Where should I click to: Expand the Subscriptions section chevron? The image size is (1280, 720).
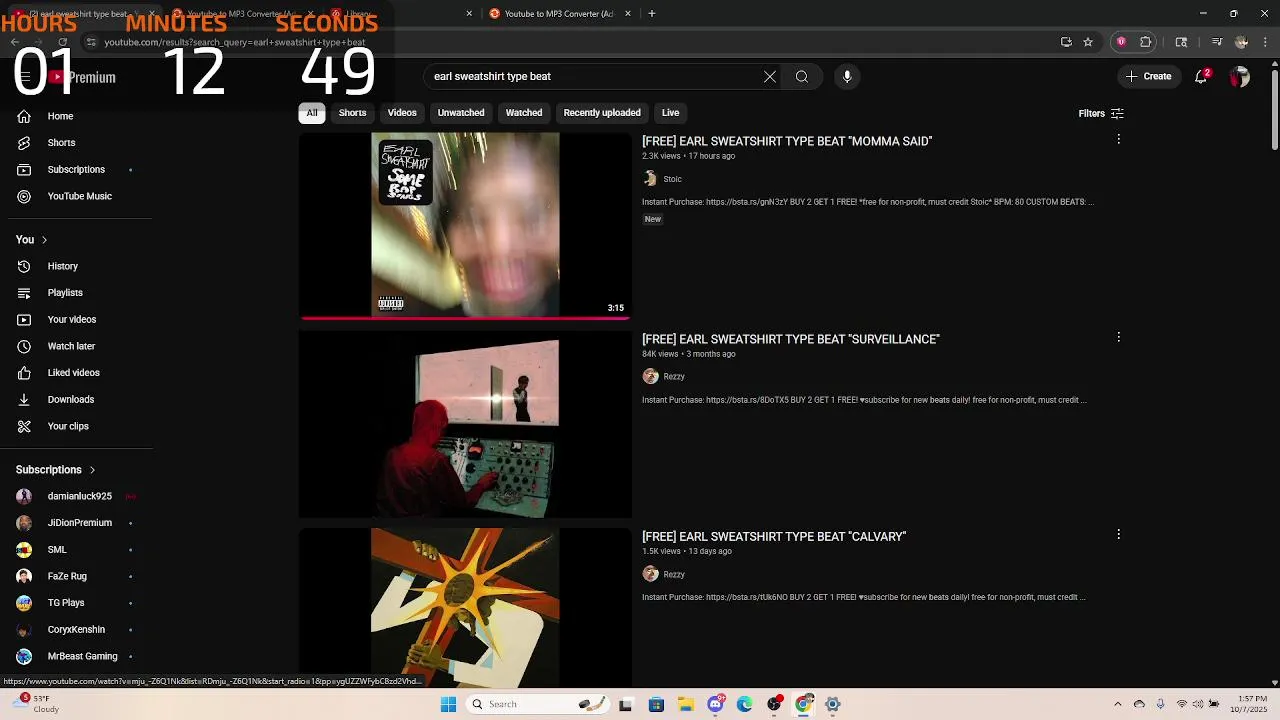click(92, 470)
